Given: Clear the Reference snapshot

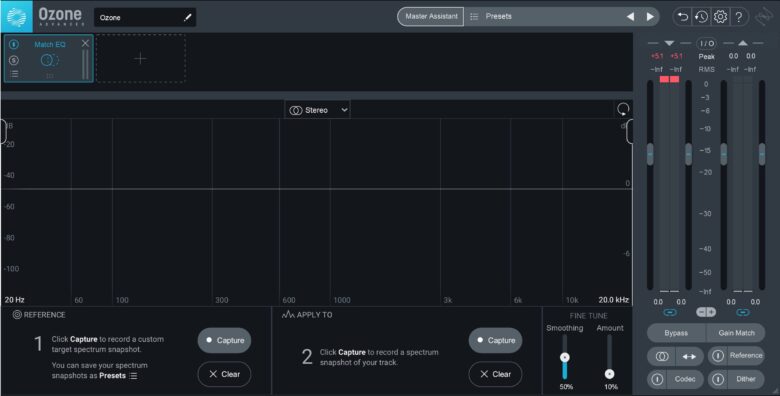Looking at the screenshot, I should (x=224, y=374).
